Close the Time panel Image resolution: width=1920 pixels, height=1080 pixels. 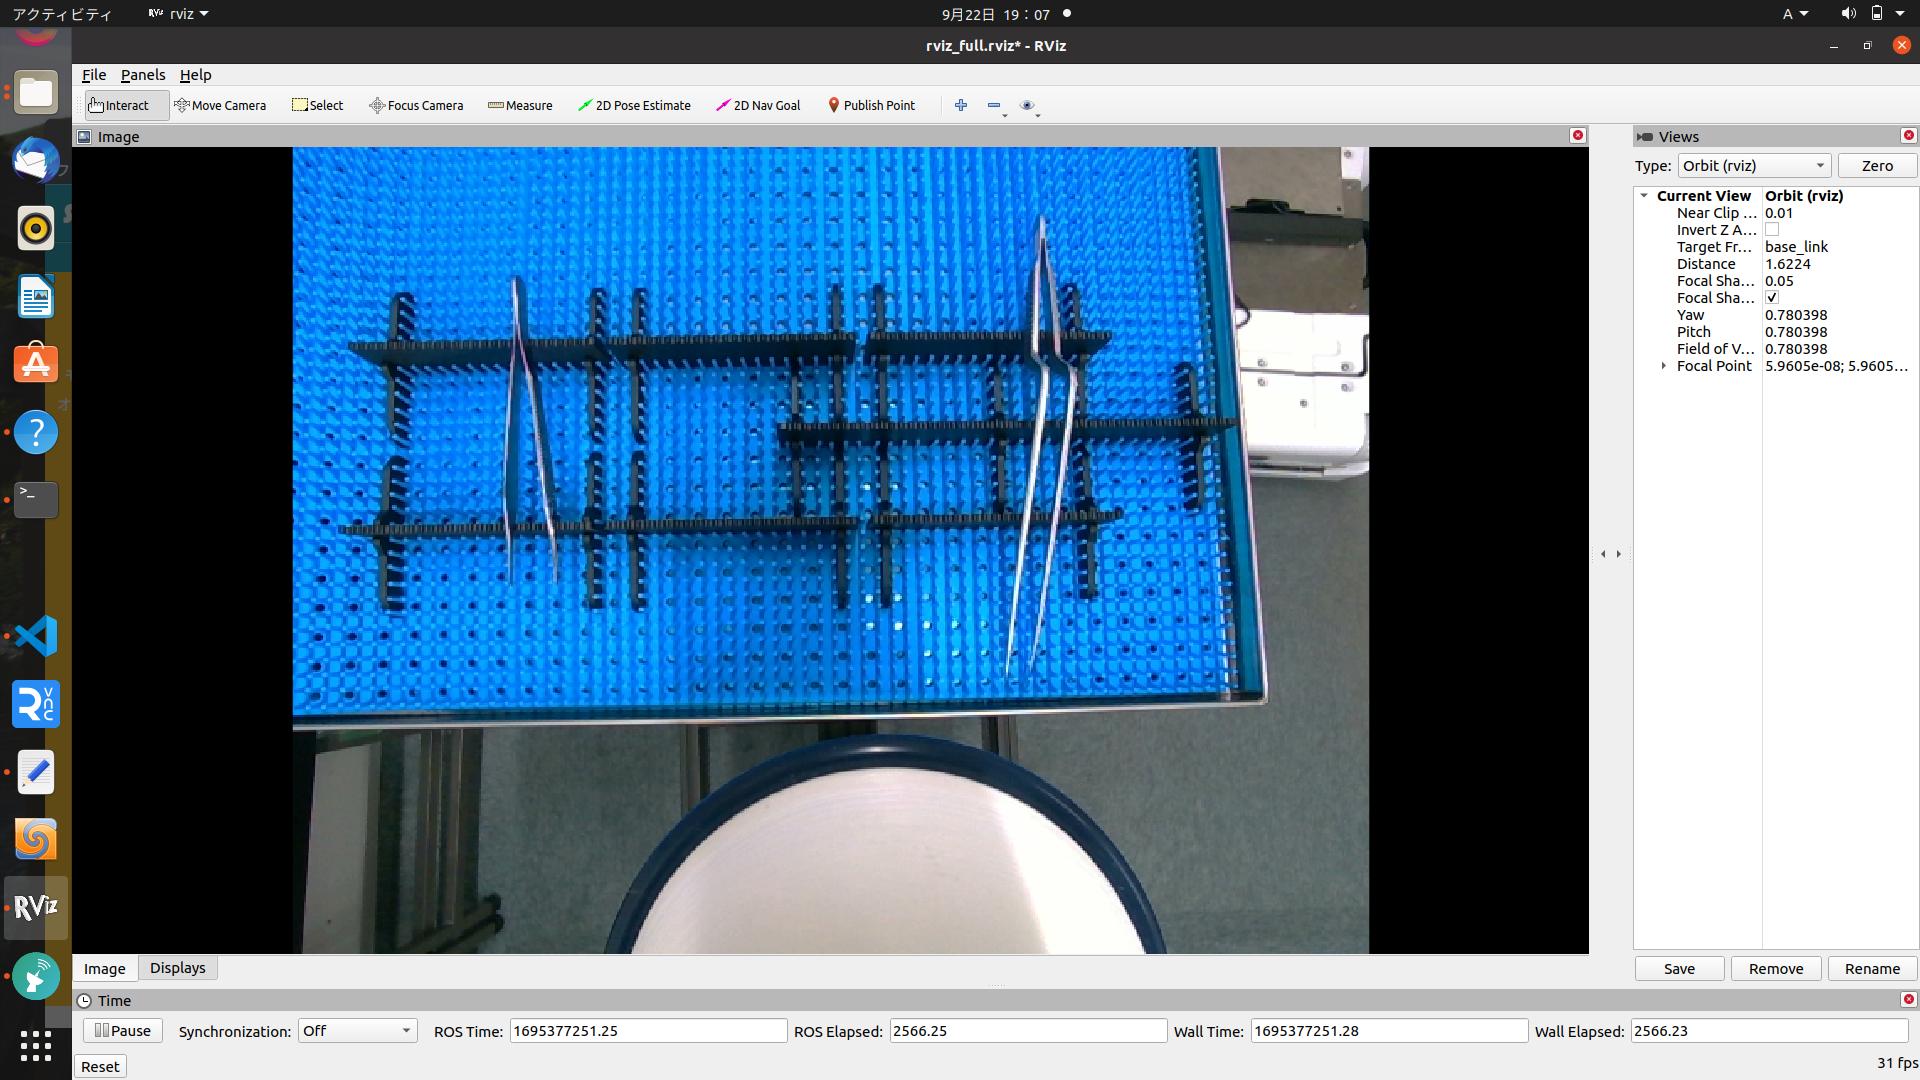point(1908,999)
